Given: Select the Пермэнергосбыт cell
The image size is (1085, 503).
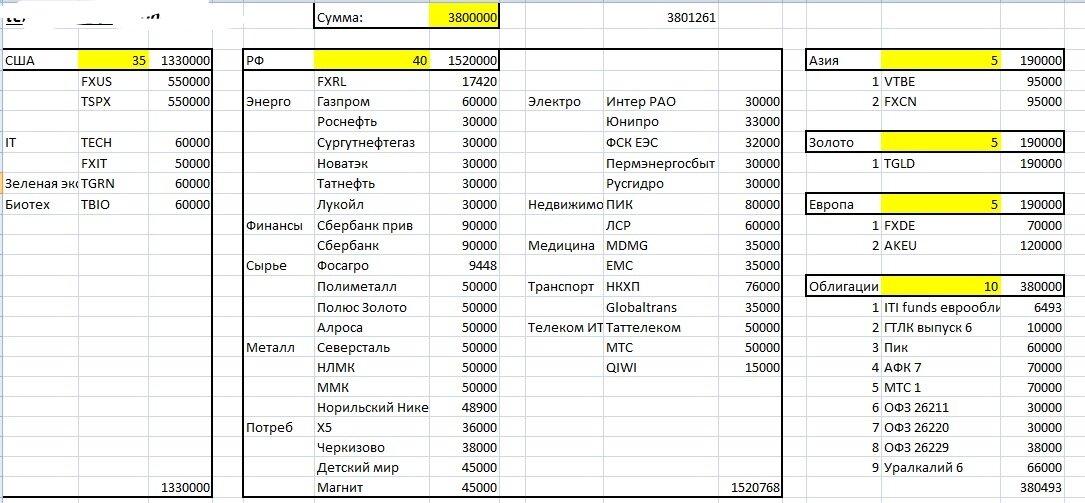Looking at the screenshot, I should (661, 163).
